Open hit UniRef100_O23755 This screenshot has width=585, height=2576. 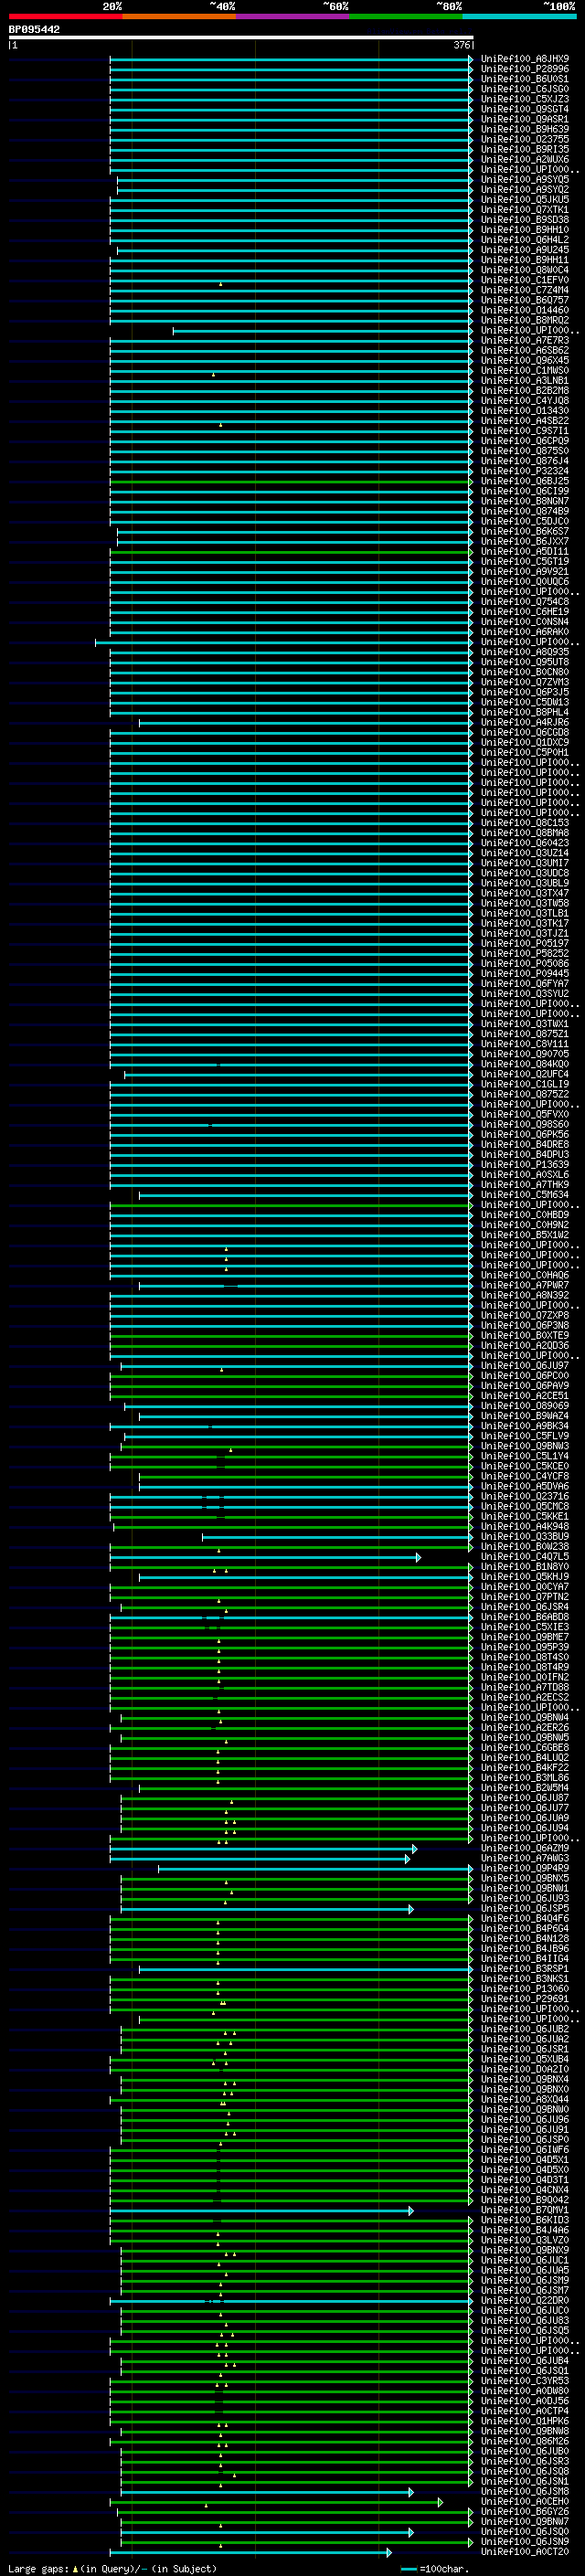pos(525,139)
